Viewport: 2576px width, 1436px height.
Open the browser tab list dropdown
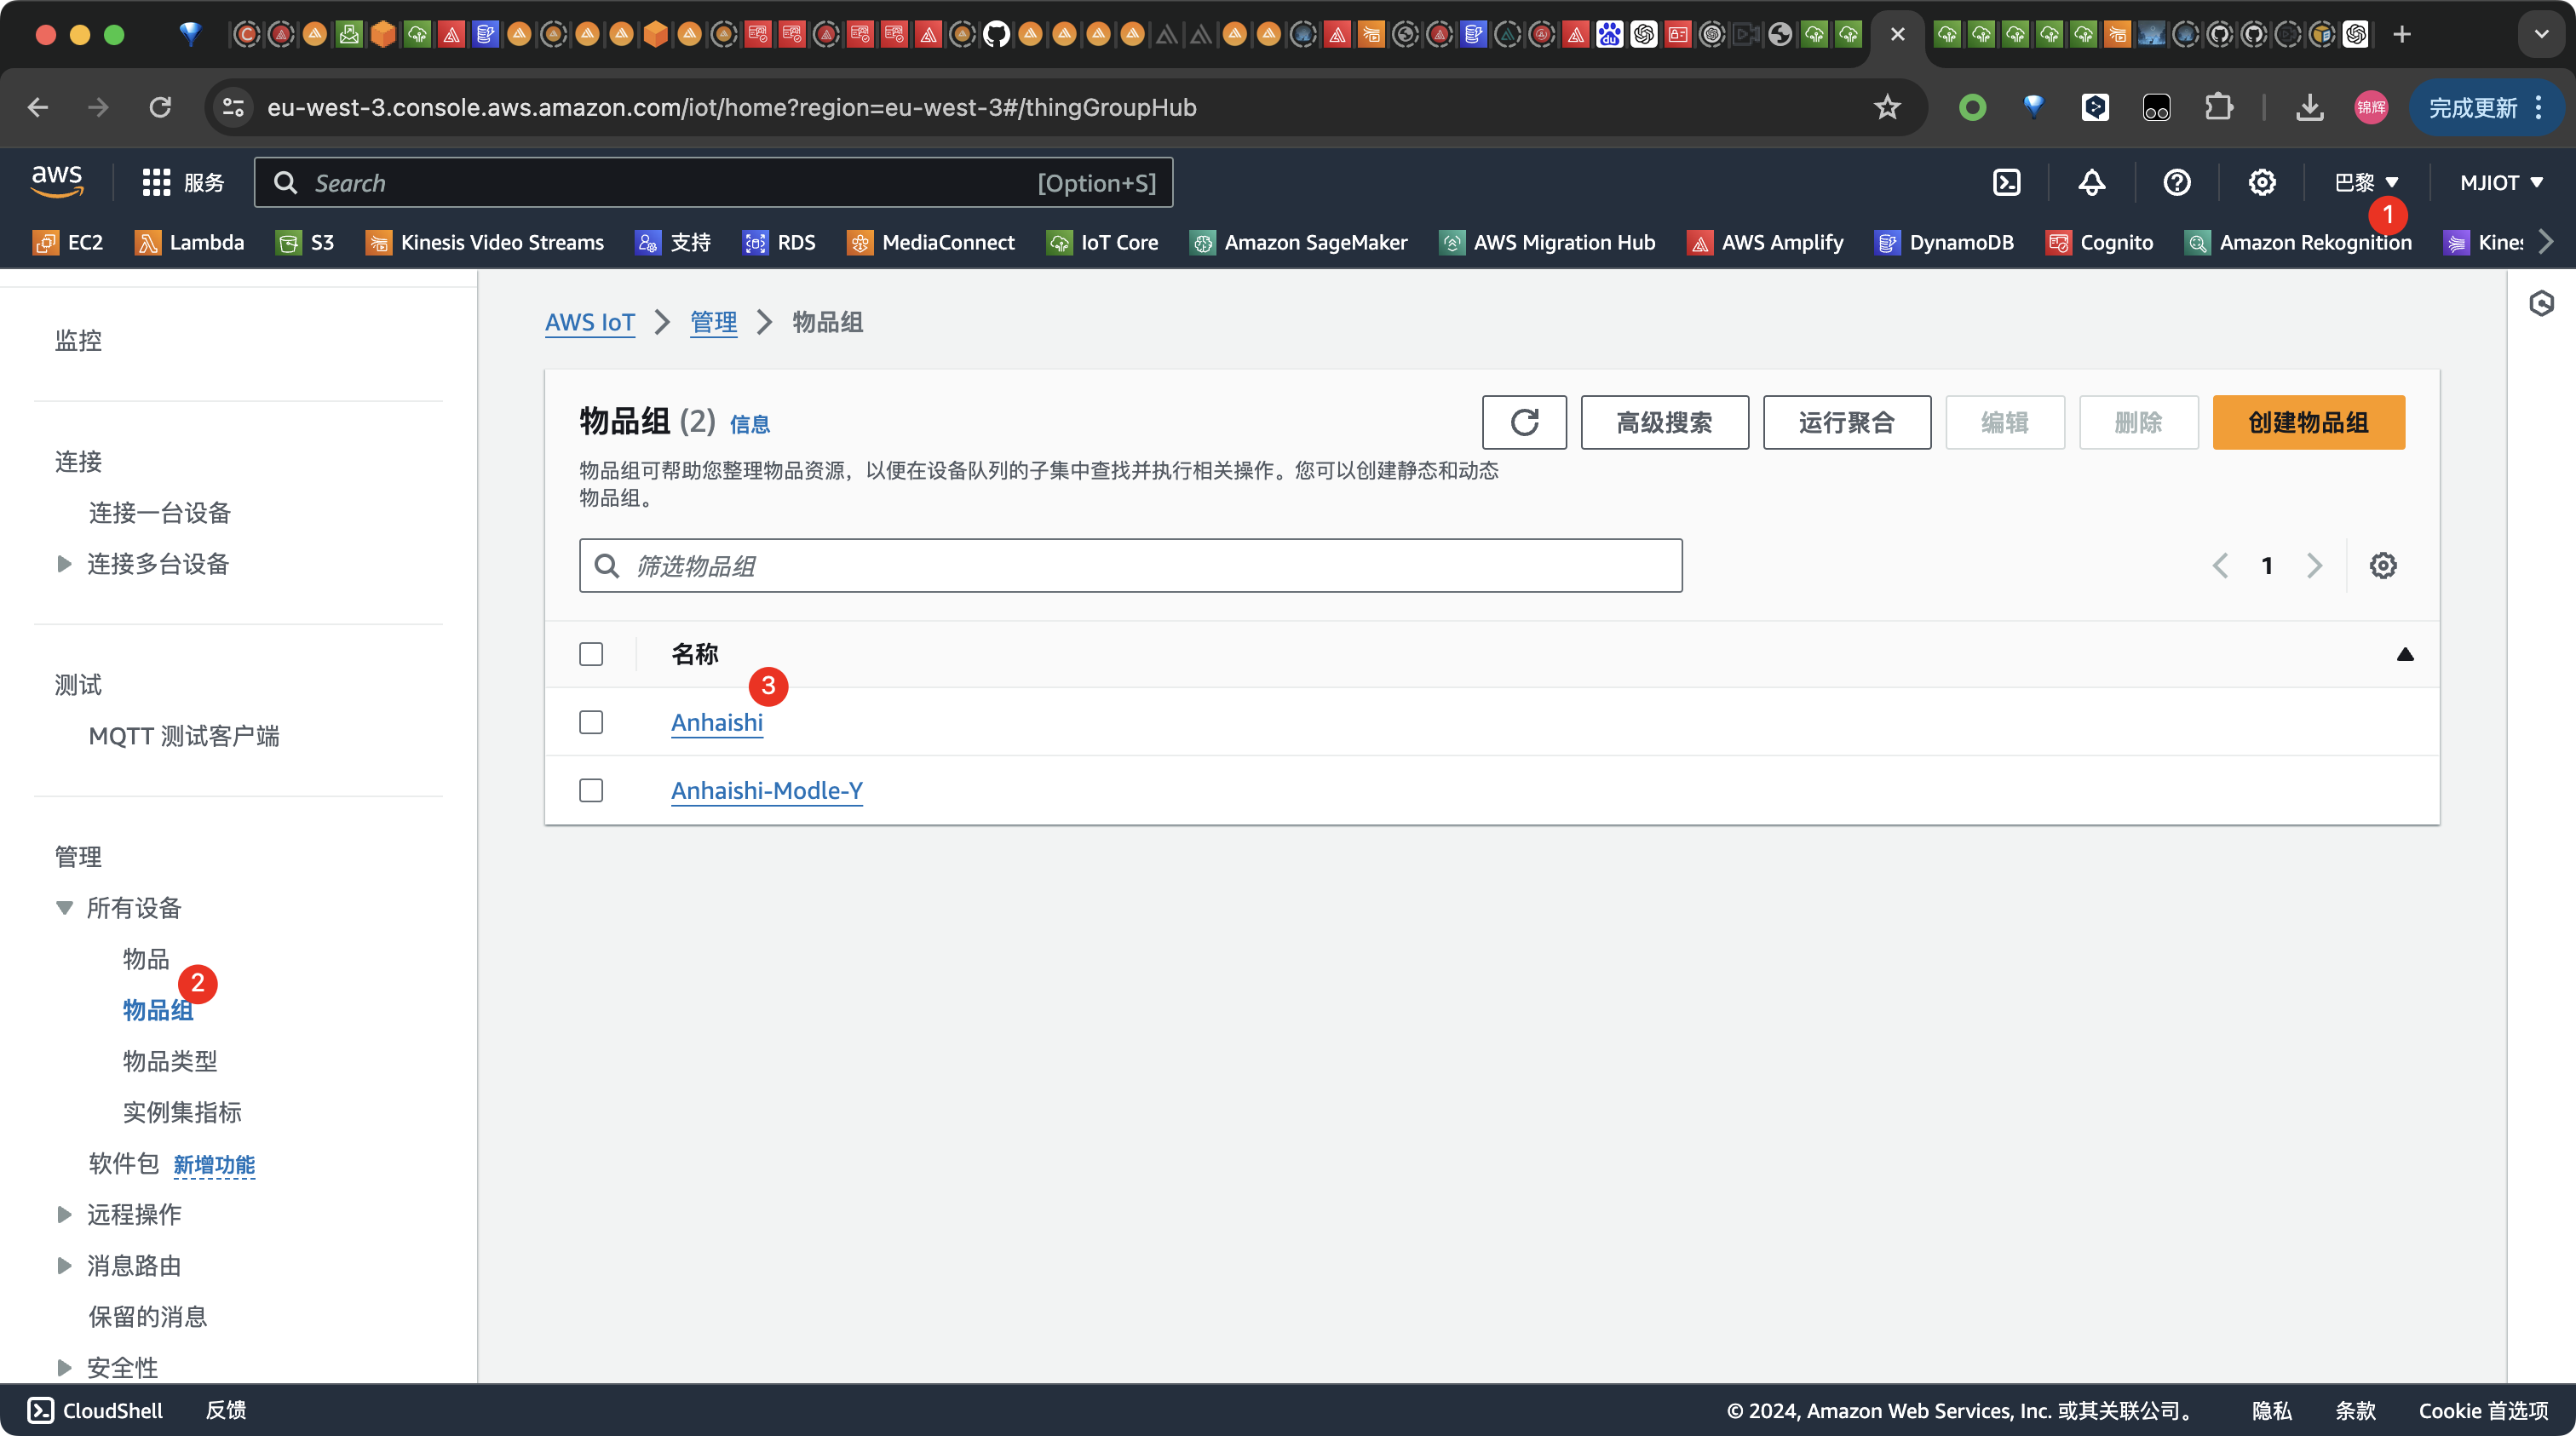click(x=2541, y=34)
